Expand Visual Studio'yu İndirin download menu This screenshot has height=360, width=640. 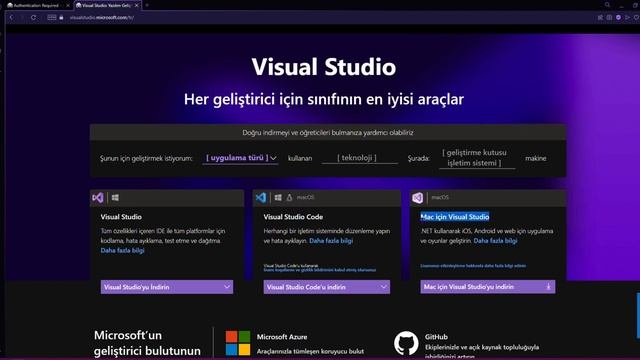coord(167,287)
